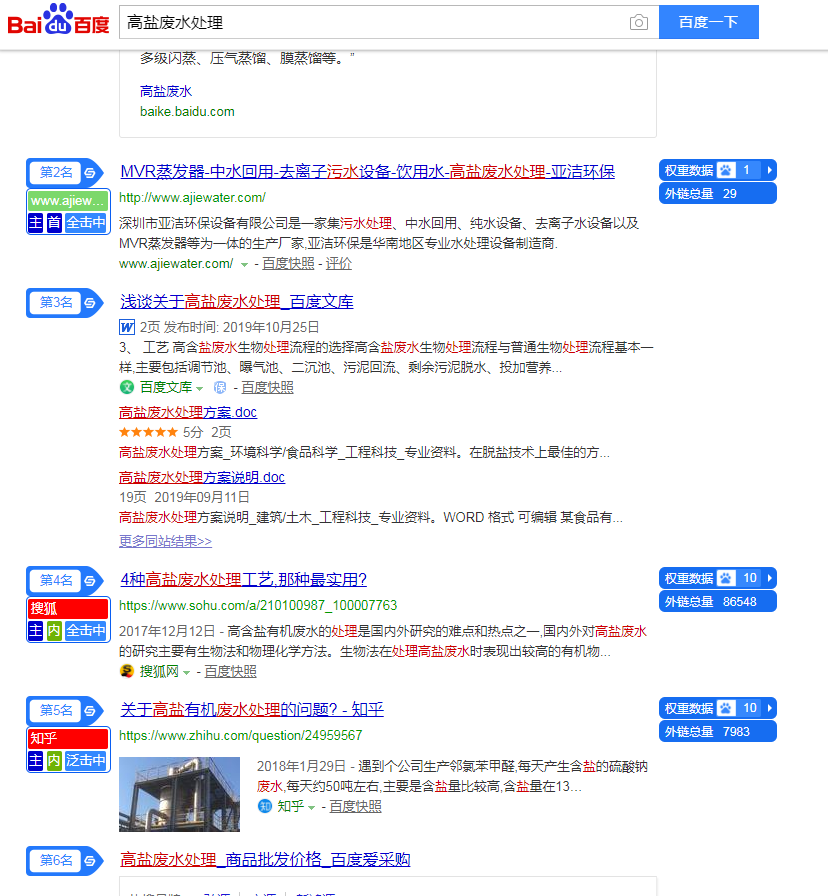Click 外链总量 86548 badge
This screenshot has height=896, width=828.
tap(718, 602)
